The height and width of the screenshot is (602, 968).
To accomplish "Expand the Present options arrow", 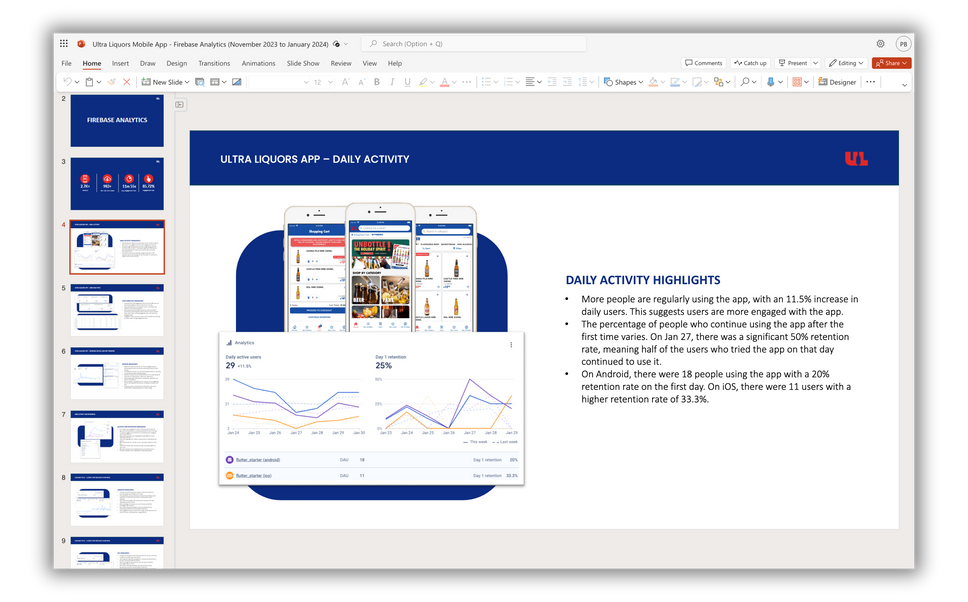I will pyautogui.click(x=816, y=63).
